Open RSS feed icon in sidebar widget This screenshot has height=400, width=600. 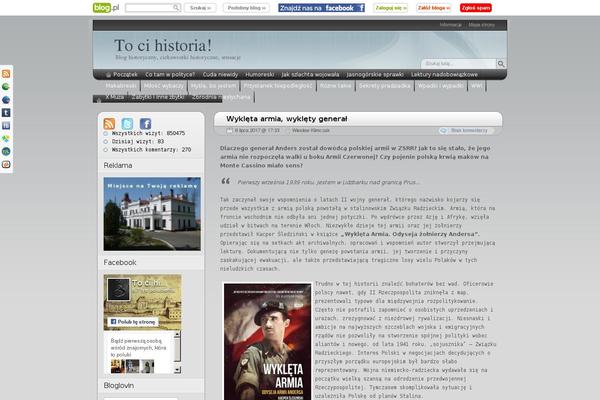(x=109, y=124)
